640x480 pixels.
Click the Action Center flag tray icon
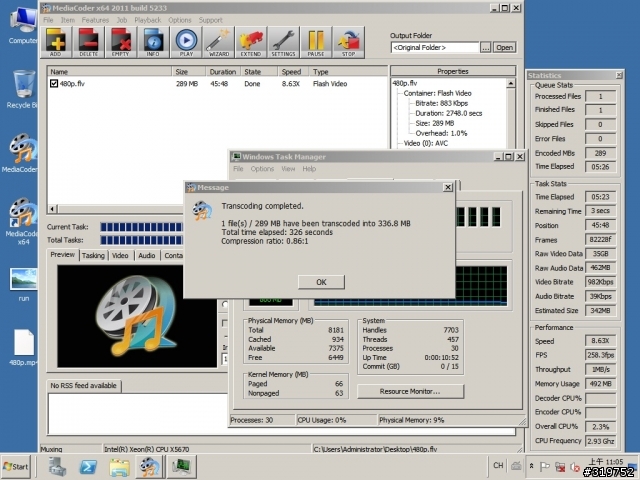tap(545, 466)
